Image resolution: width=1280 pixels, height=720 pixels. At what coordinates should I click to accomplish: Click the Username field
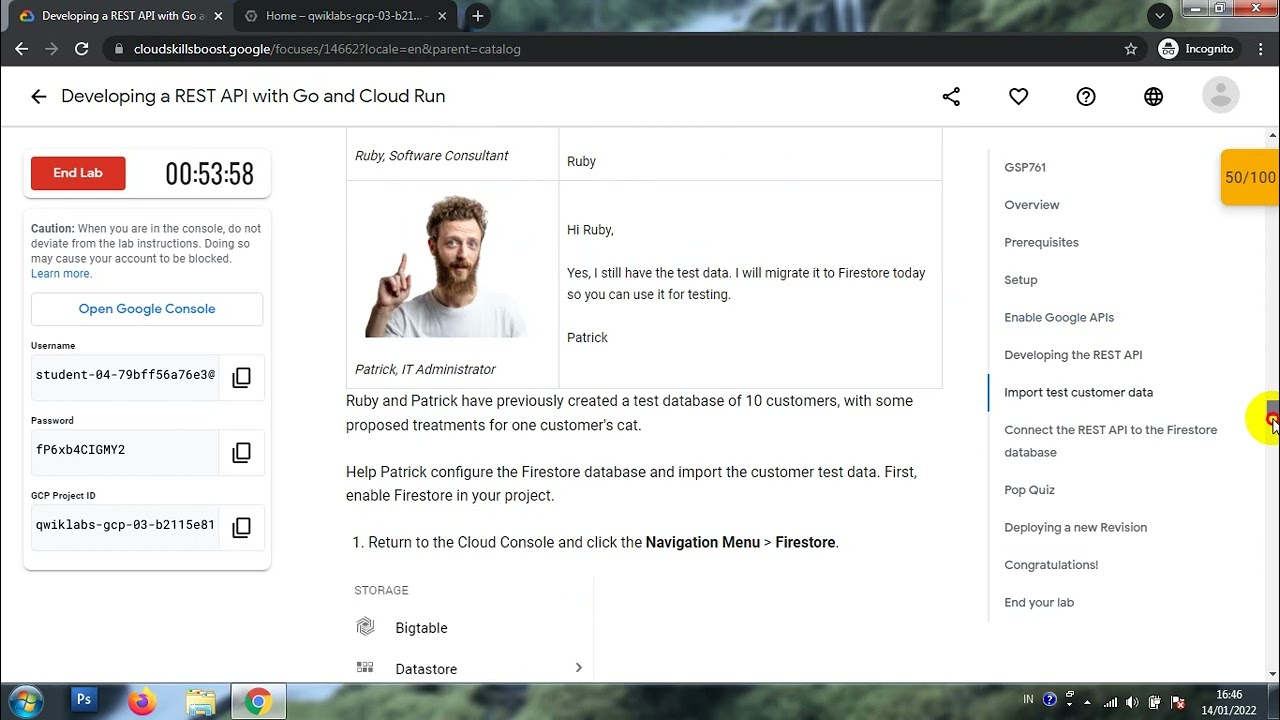coord(125,376)
